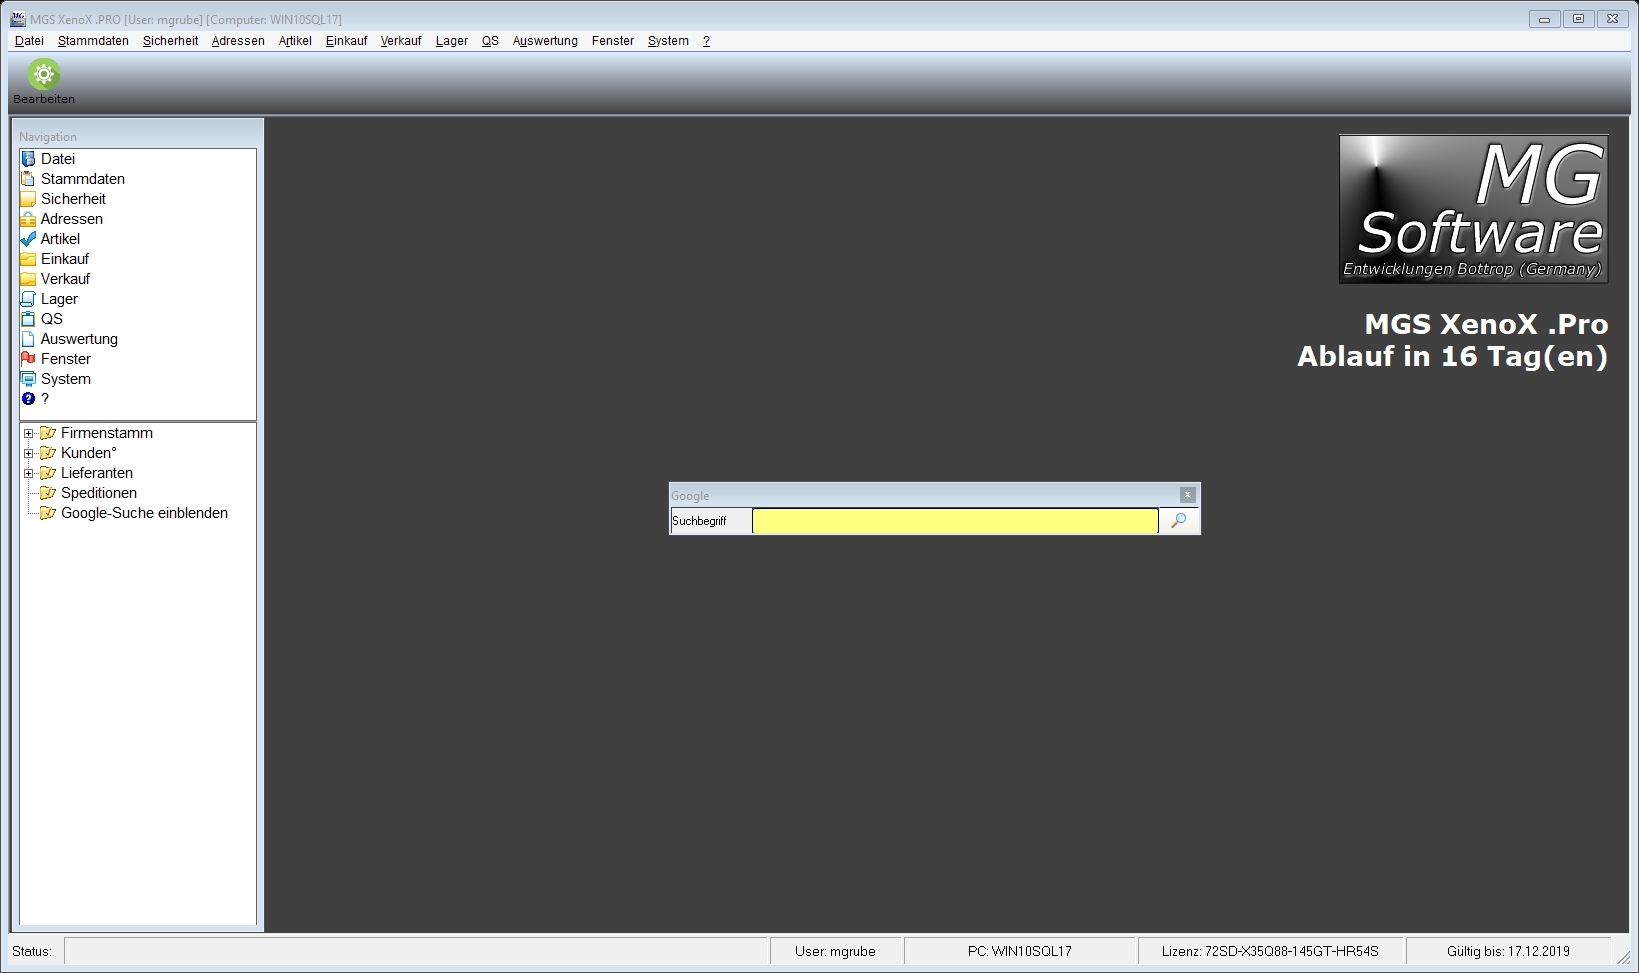
Task: Click the Lager icon in Navigation list
Action: 28,299
